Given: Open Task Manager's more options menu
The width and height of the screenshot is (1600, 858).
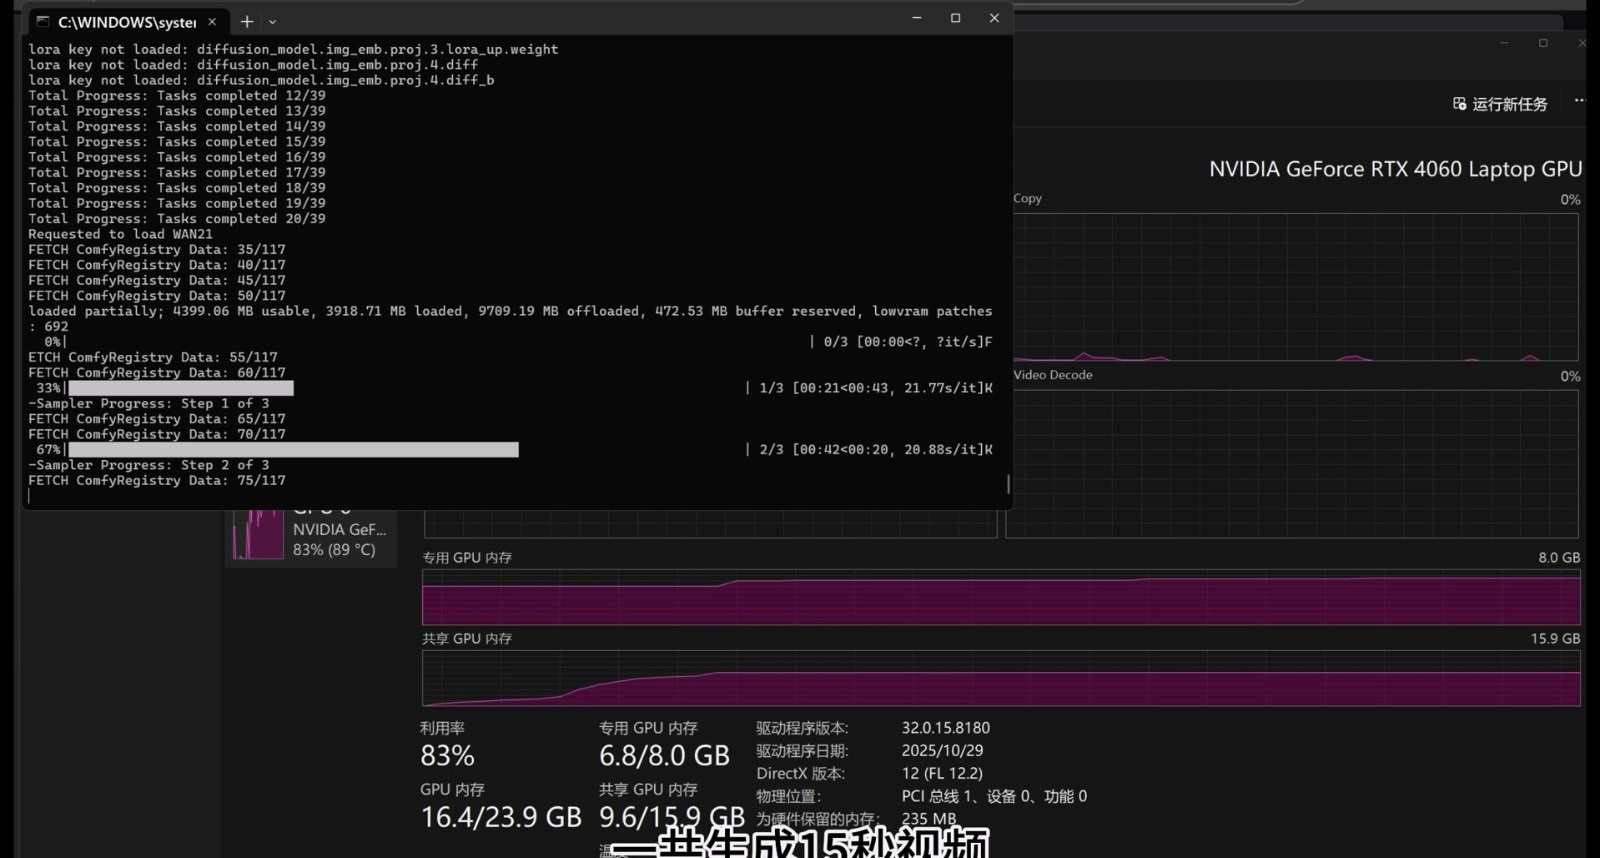Looking at the screenshot, I should 1579,101.
